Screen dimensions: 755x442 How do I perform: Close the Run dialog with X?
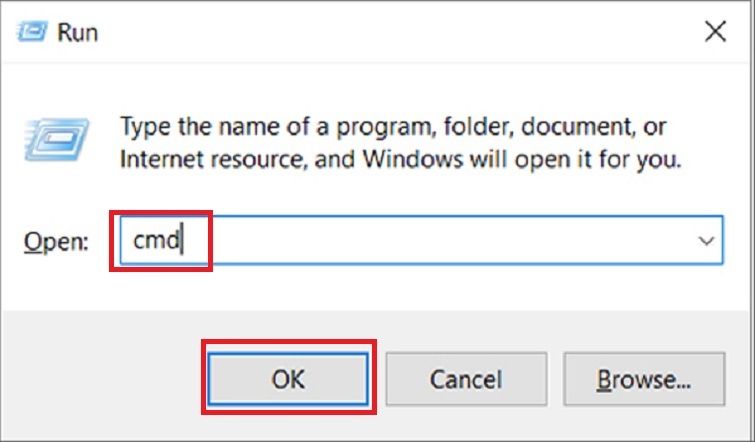pos(715,32)
